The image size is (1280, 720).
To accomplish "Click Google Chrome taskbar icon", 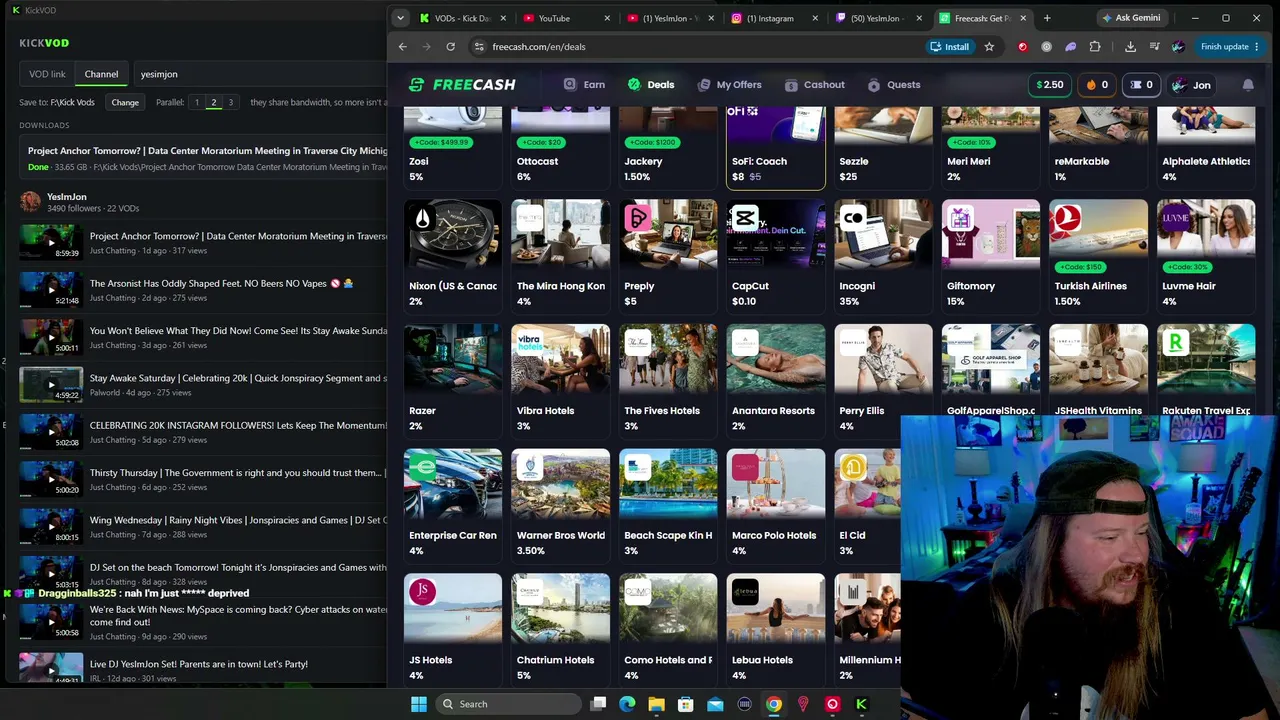I will point(773,704).
